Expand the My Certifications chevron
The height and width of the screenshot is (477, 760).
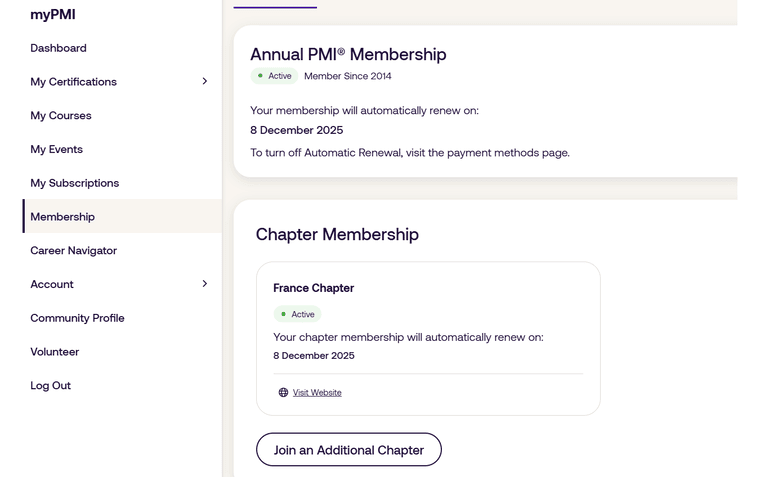(x=205, y=82)
